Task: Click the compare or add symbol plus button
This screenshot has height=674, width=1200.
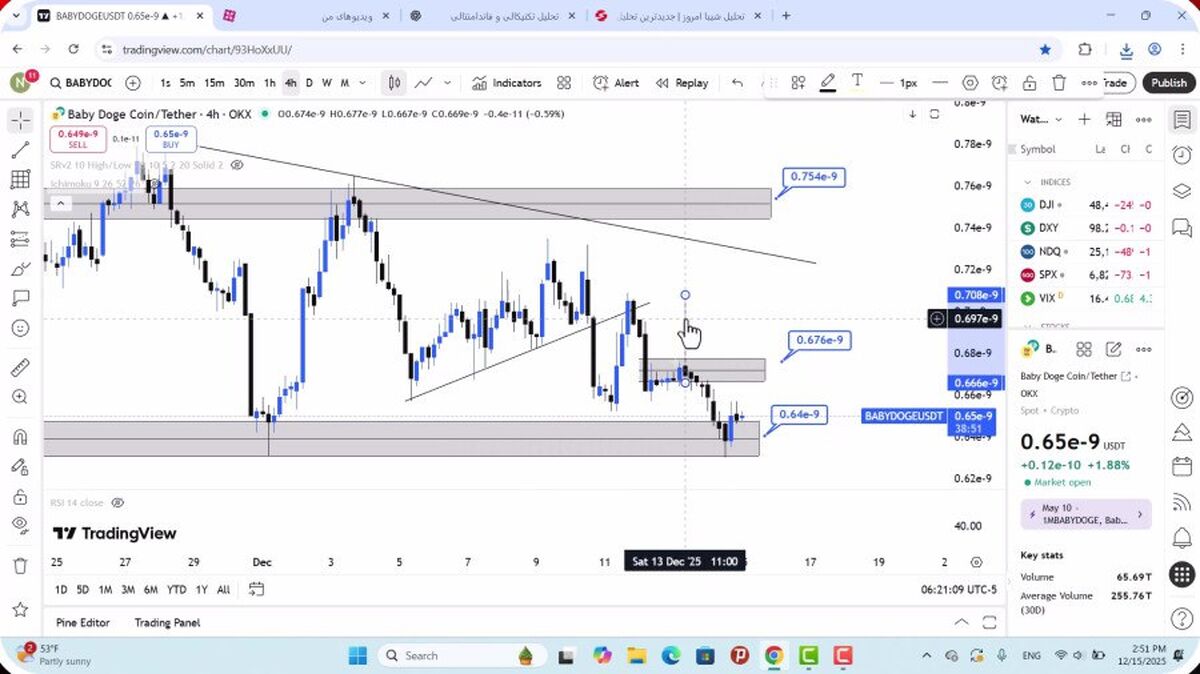Action: click(133, 83)
